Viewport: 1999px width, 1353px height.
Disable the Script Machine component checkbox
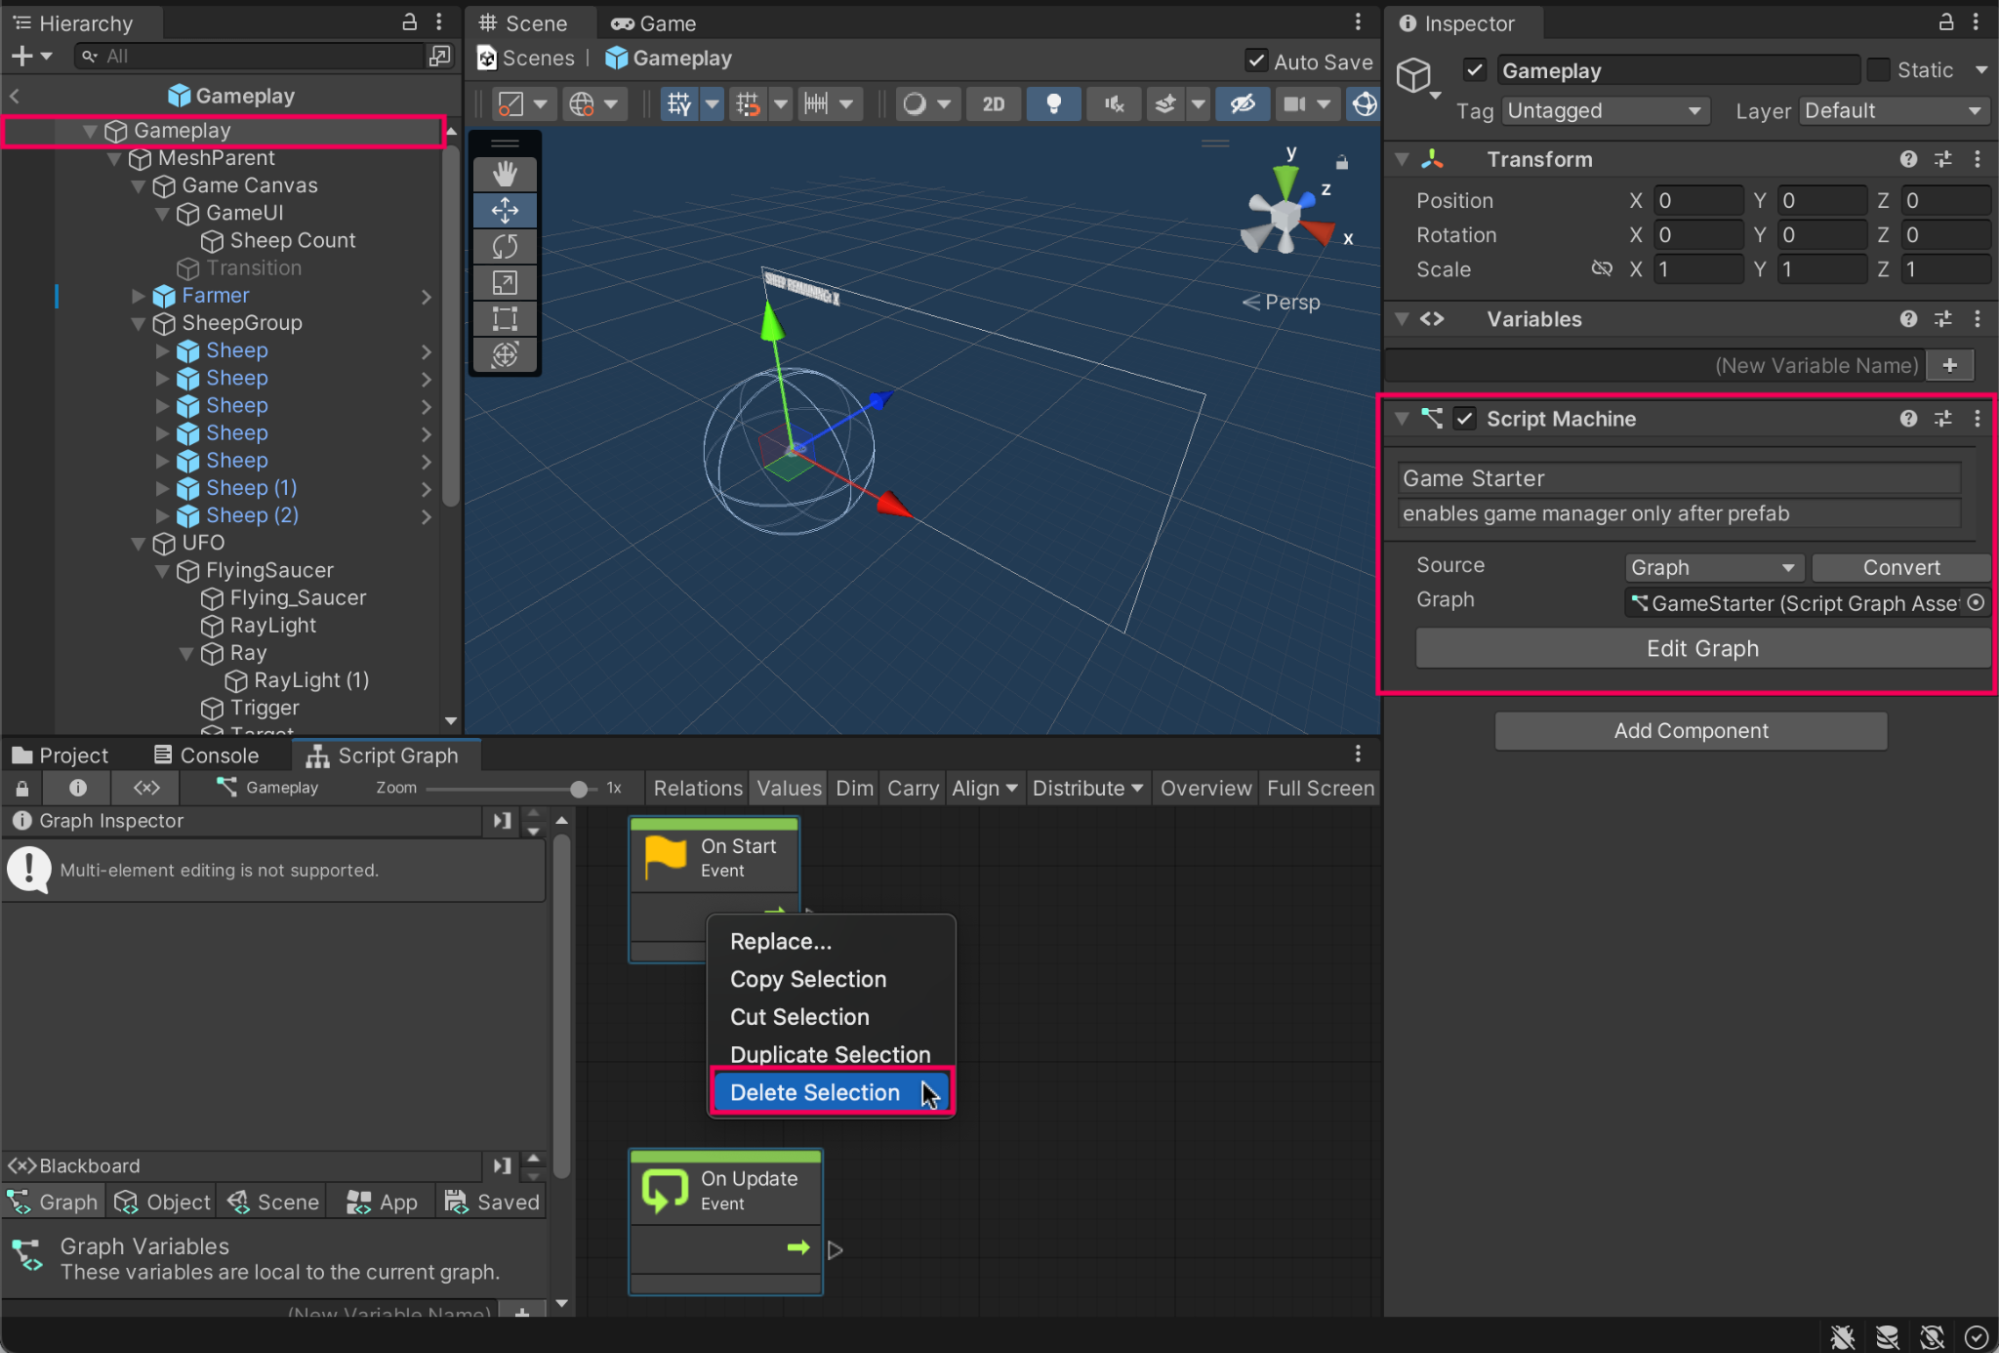point(1465,419)
